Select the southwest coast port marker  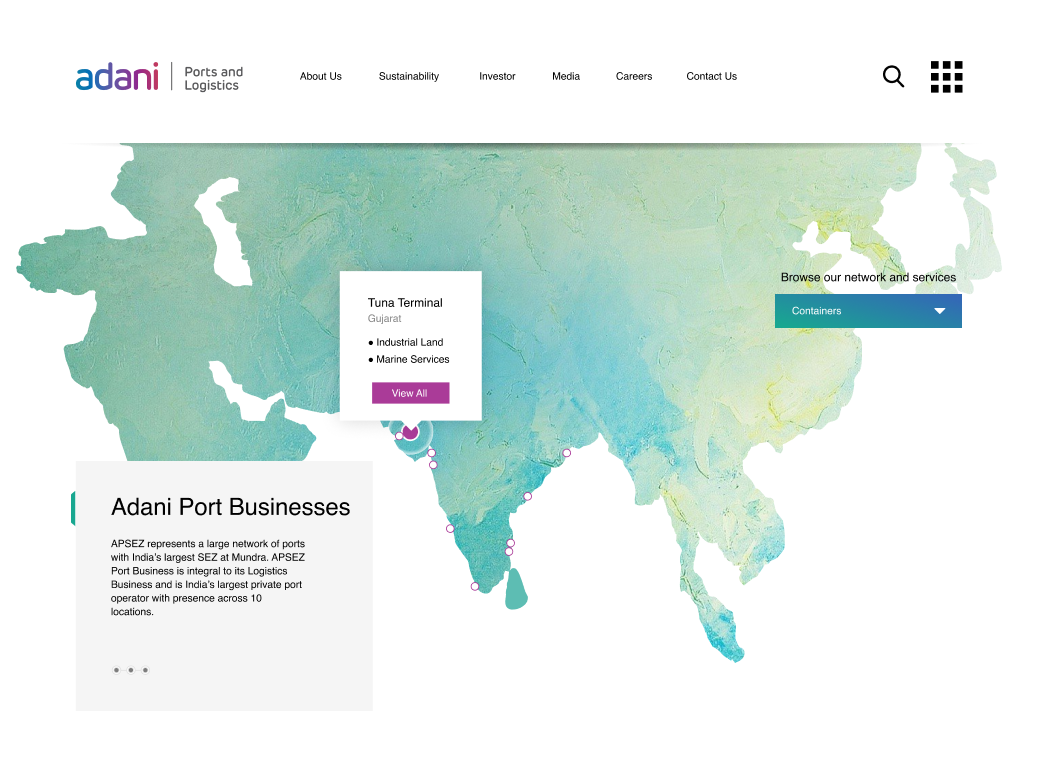[450, 529]
